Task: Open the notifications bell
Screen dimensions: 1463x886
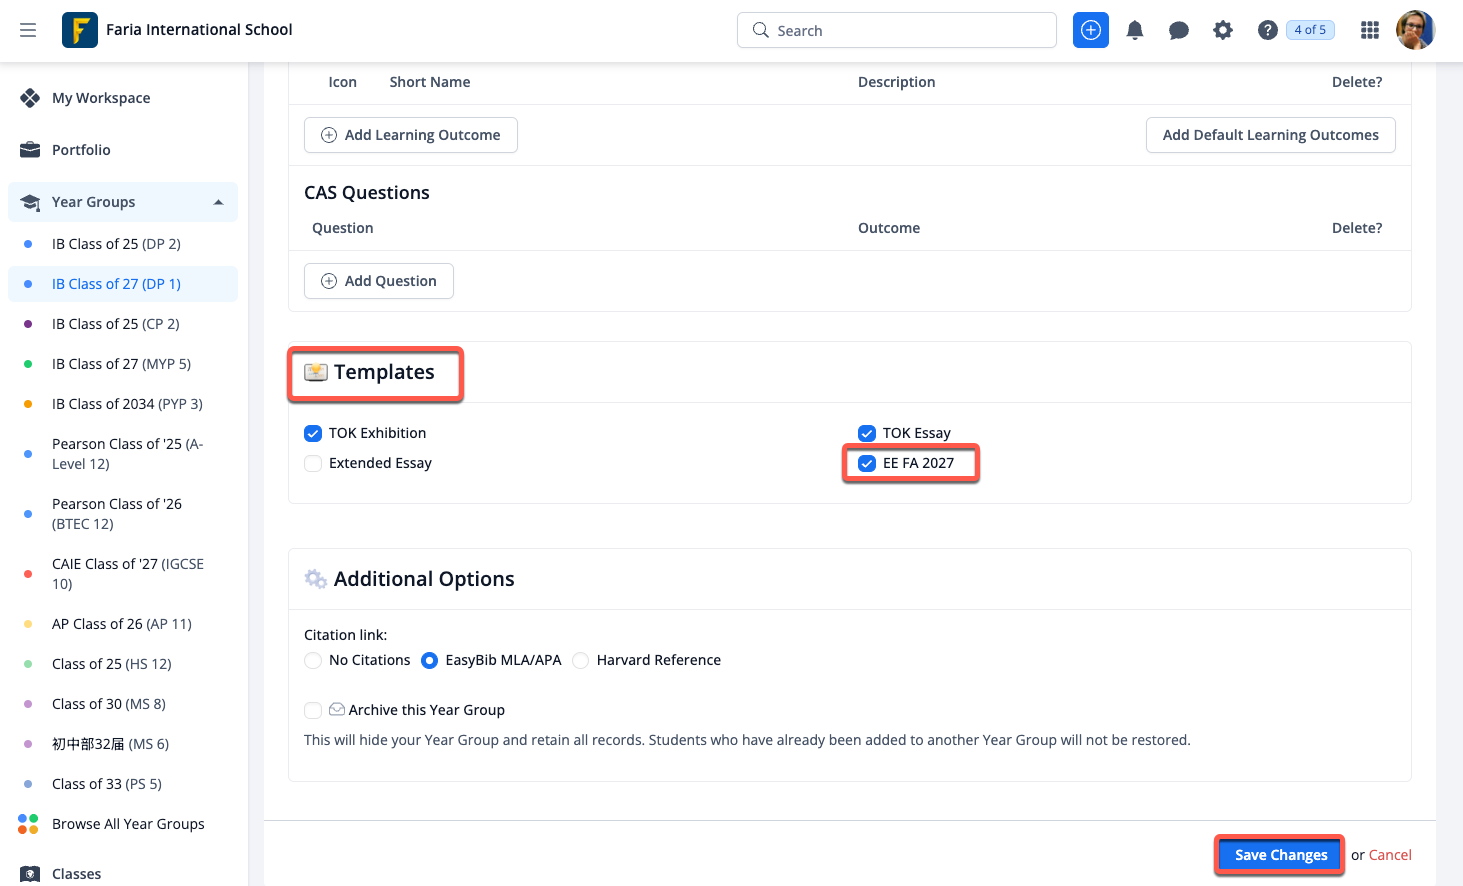Action: click(x=1134, y=30)
